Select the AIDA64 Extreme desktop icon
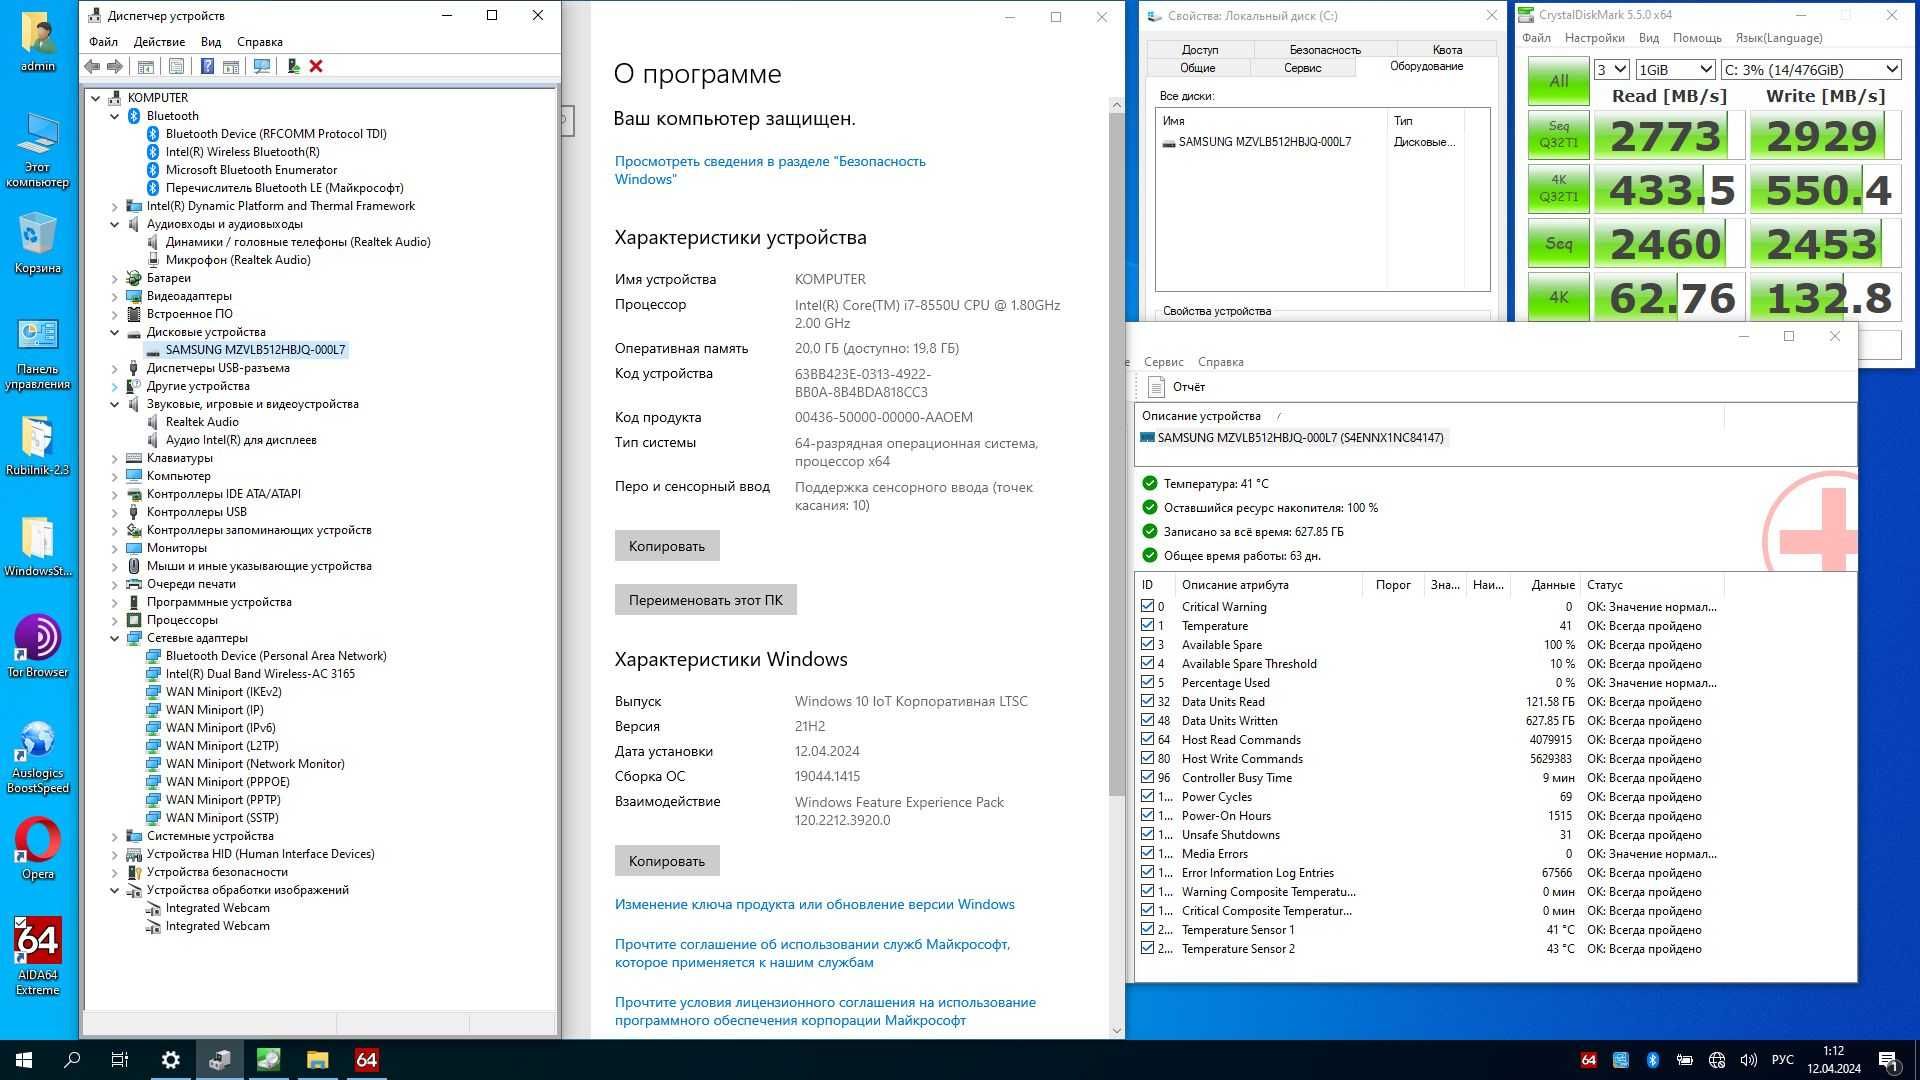The image size is (1920, 1080). [x=38, y=956]
